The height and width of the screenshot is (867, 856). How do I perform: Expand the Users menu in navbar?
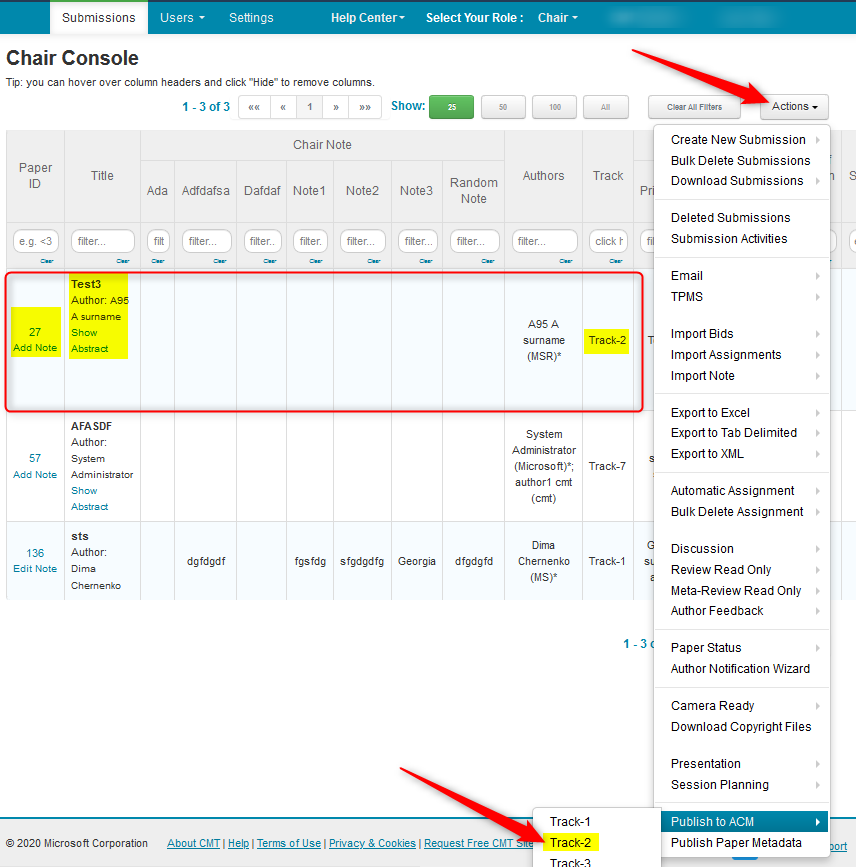[x=182, y=17]
